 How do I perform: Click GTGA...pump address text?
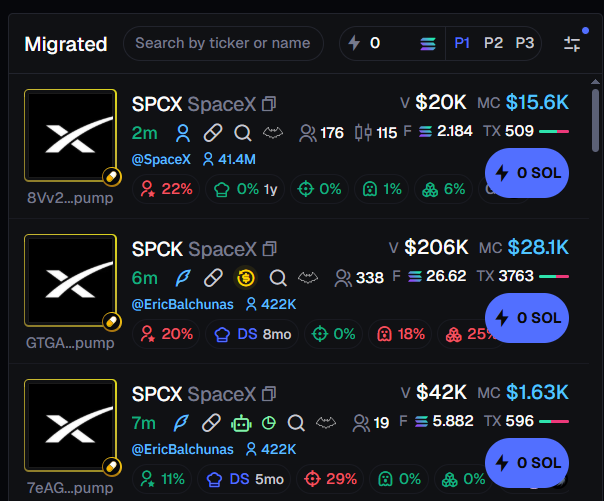(x=70, y=343)
